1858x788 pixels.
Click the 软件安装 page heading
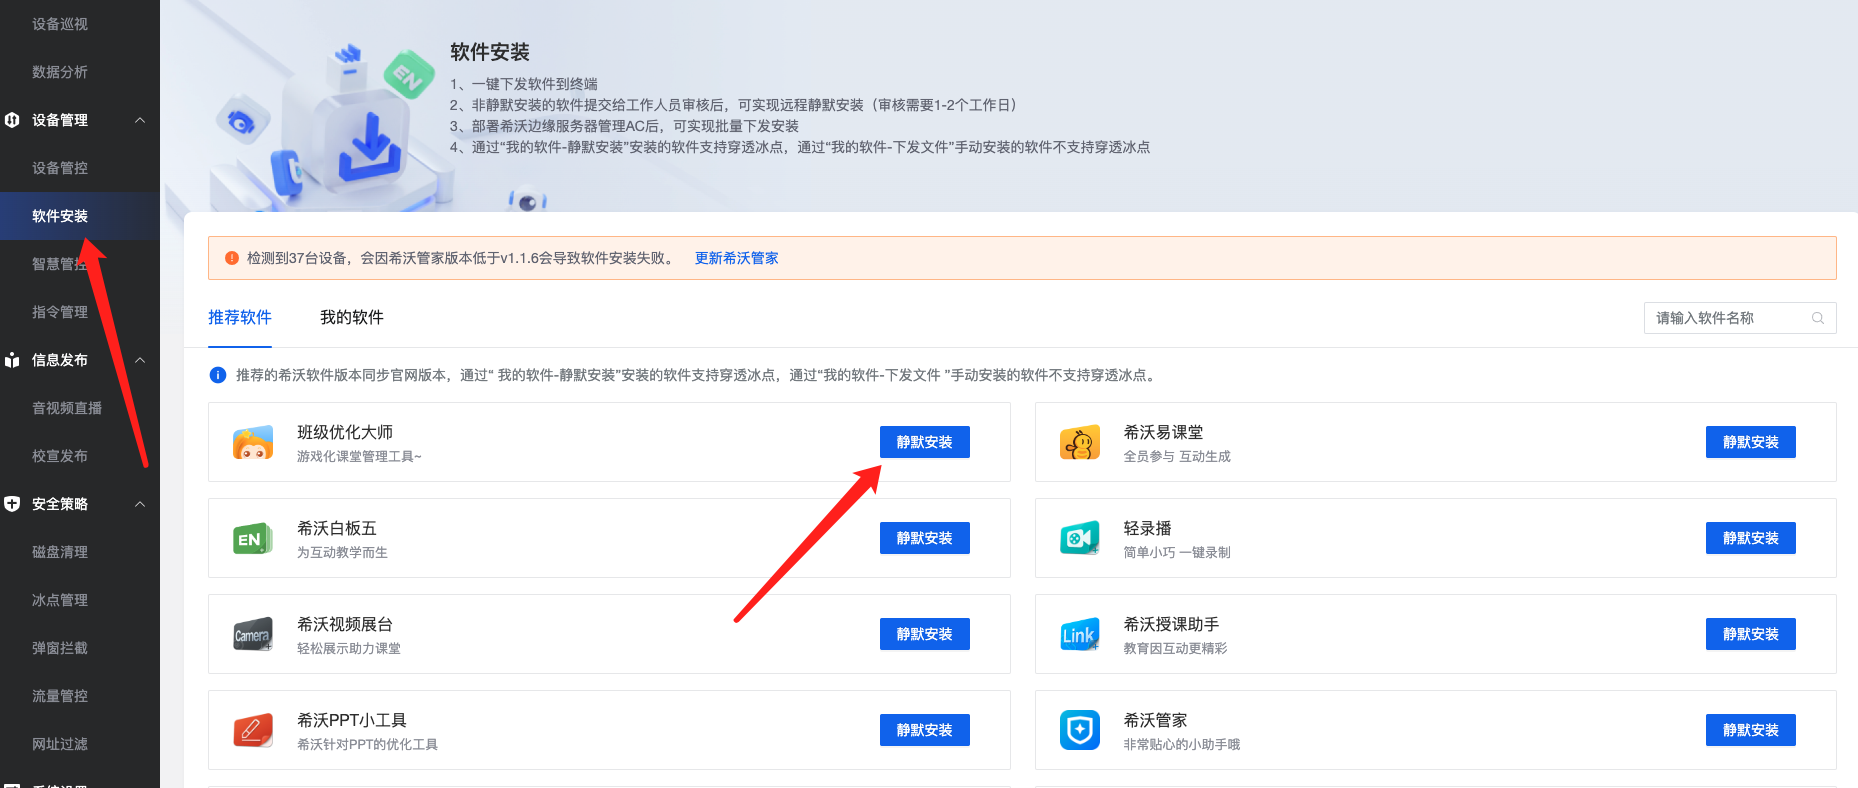490,52
